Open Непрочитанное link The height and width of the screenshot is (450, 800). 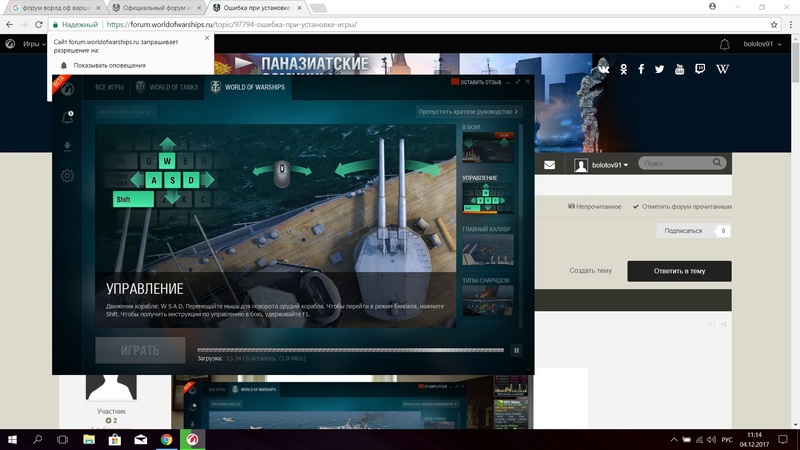coord(594,207)
